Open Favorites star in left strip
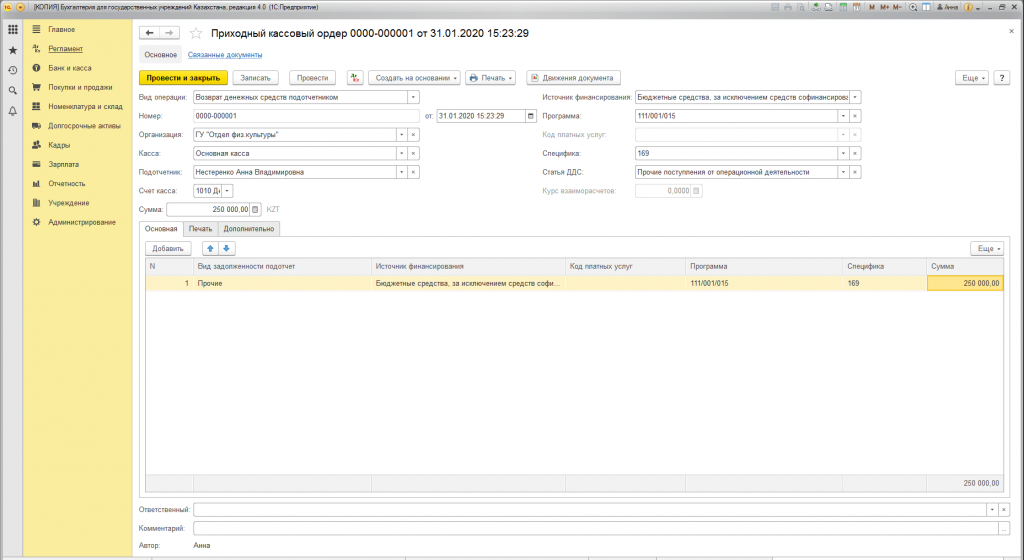 tap(12, 49)
